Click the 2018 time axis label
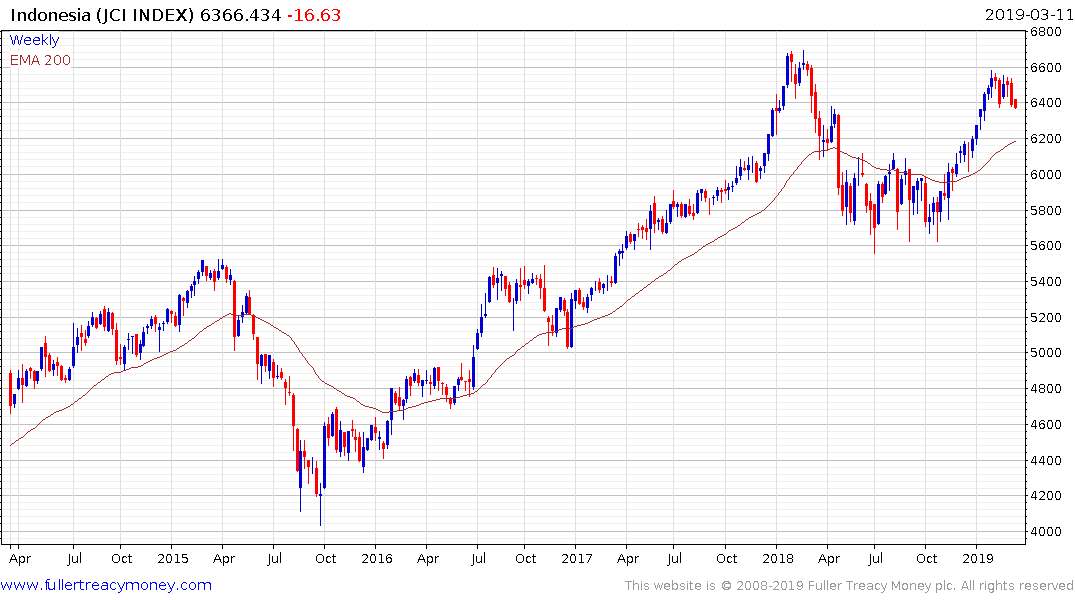 coord(777,558)
